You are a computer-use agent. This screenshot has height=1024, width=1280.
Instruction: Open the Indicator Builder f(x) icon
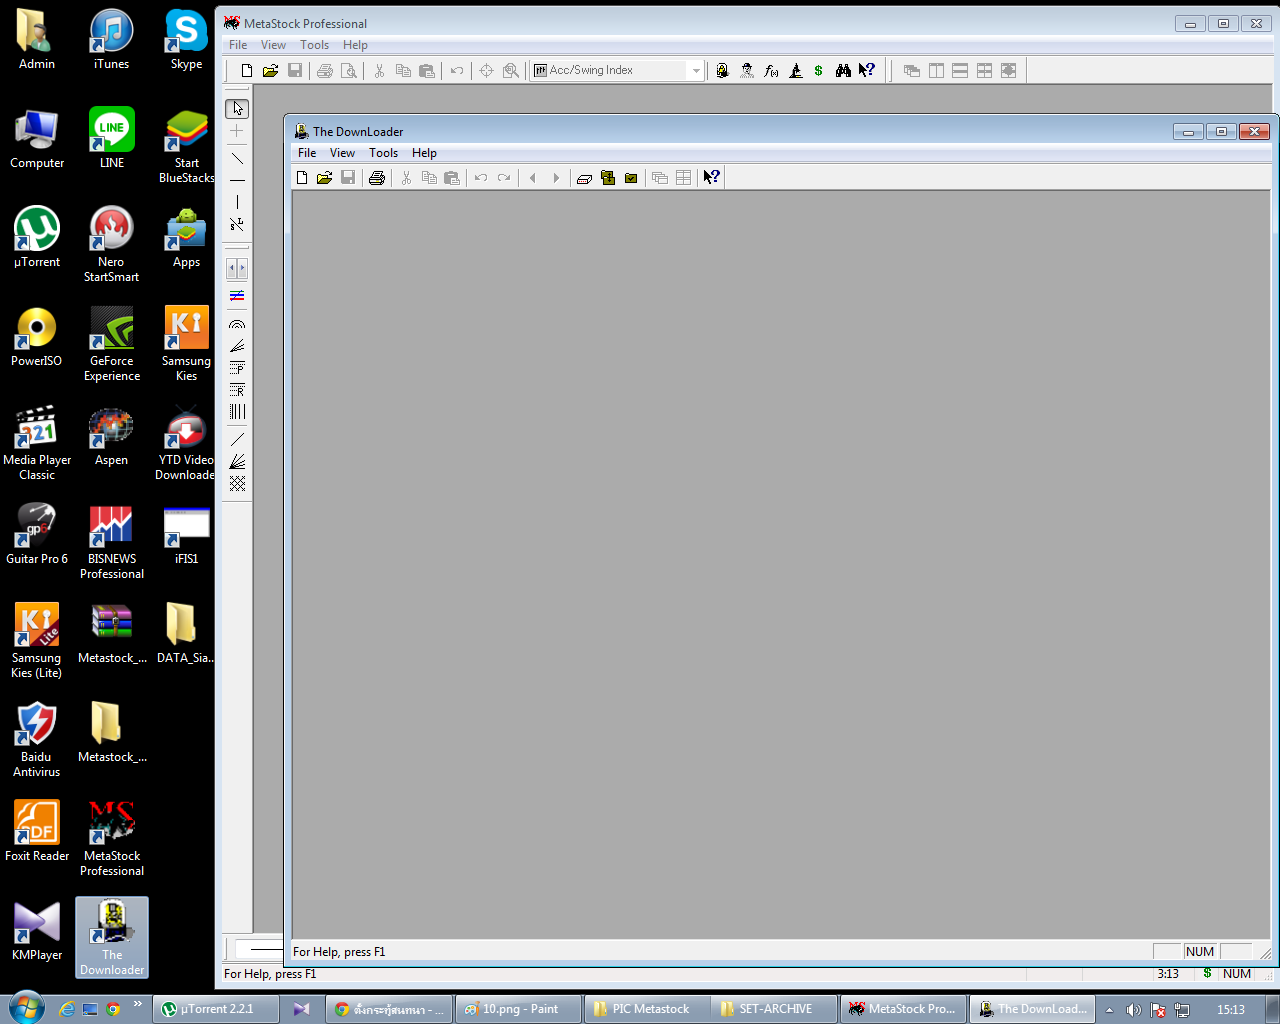[771, 71]
